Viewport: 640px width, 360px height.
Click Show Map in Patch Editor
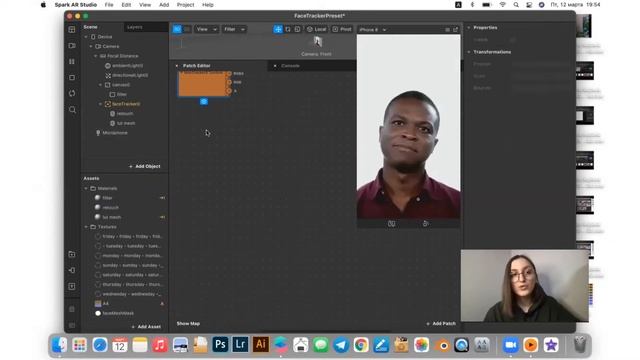point(188,324)
